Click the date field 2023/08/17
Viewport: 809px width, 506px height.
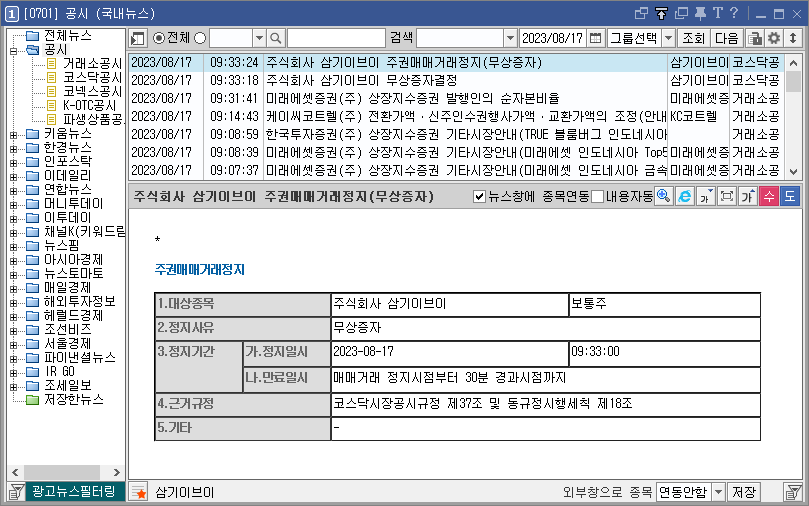(553, 38)
